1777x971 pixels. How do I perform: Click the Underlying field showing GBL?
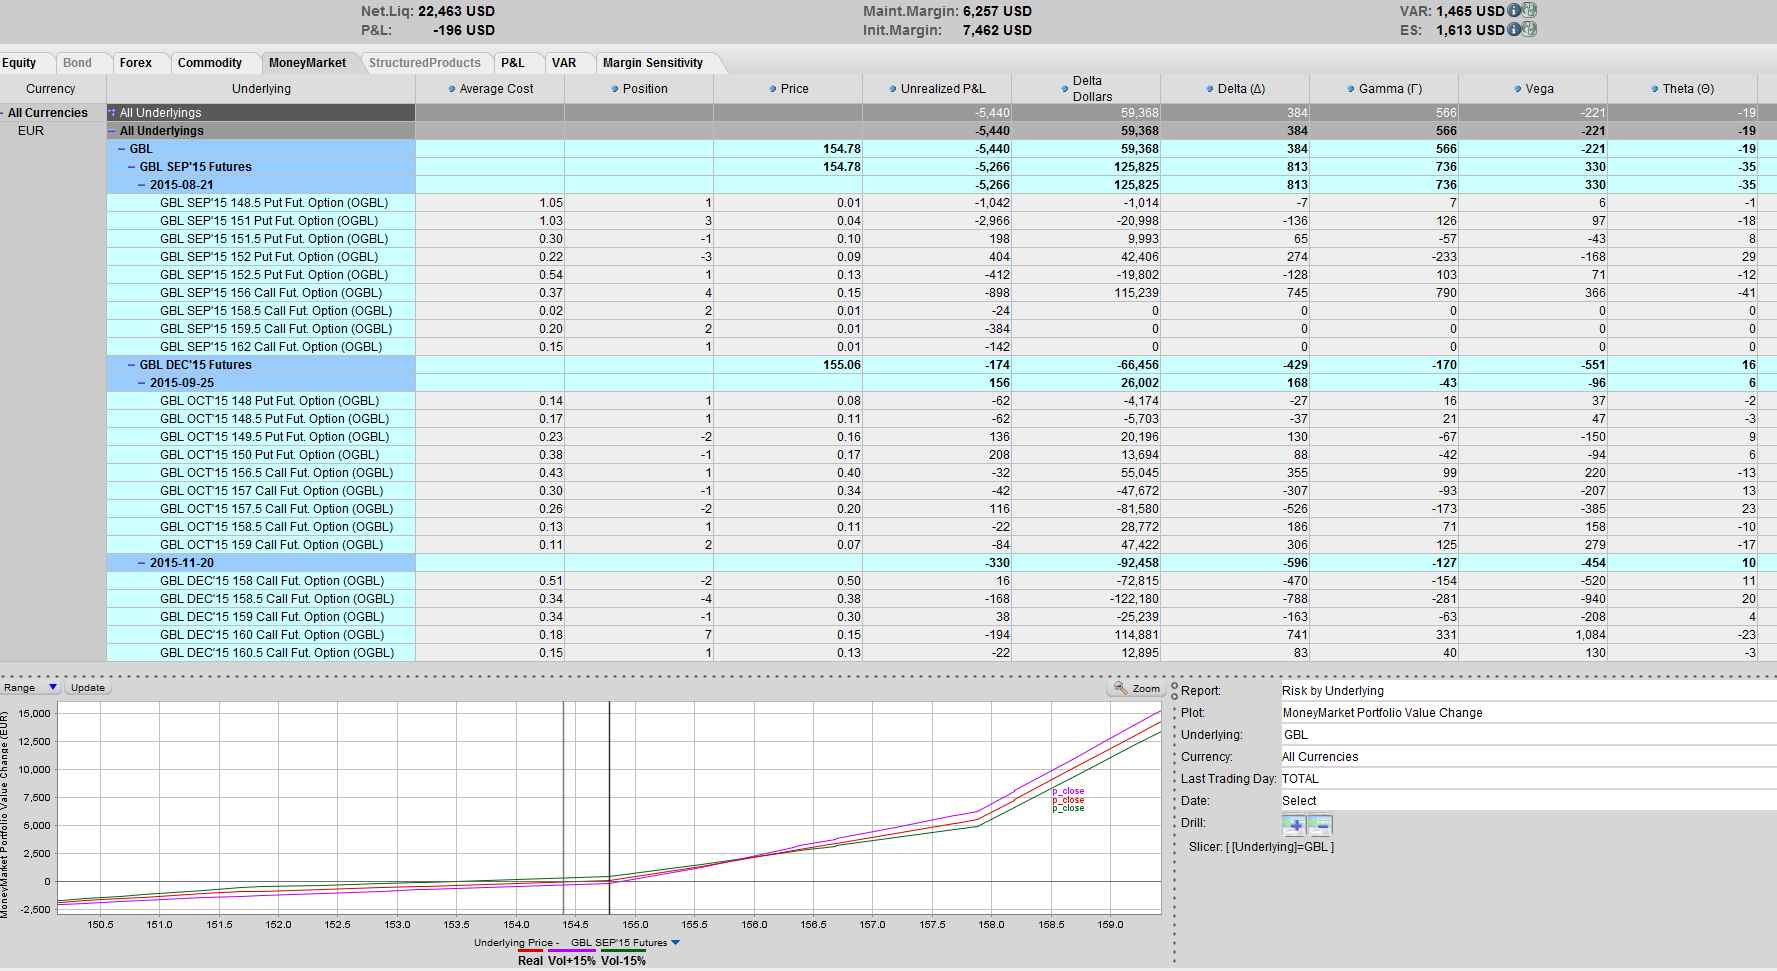point(1528,735)
